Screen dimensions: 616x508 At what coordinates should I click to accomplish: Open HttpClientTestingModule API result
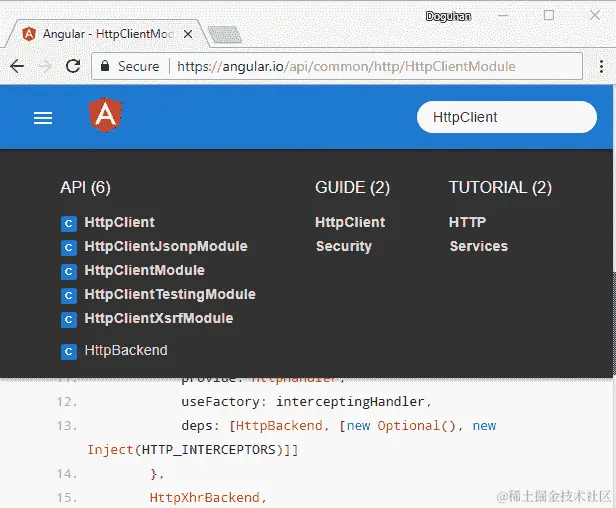coord(170,294)
